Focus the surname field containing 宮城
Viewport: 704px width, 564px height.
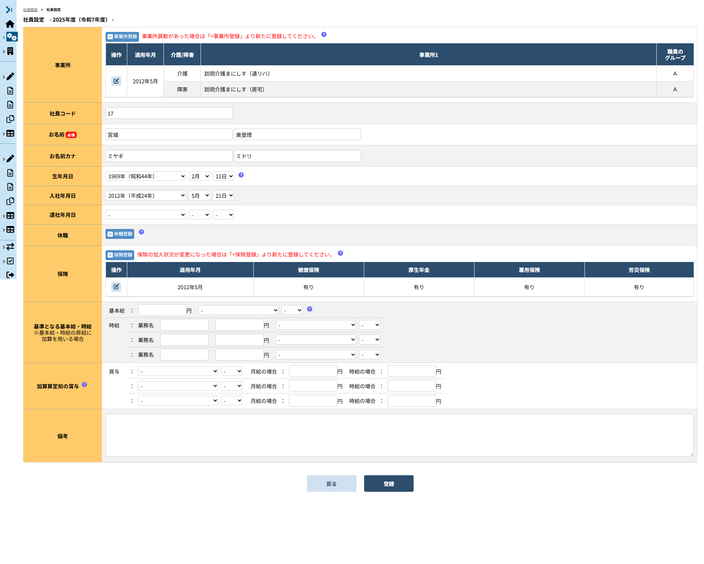[169, 134]
